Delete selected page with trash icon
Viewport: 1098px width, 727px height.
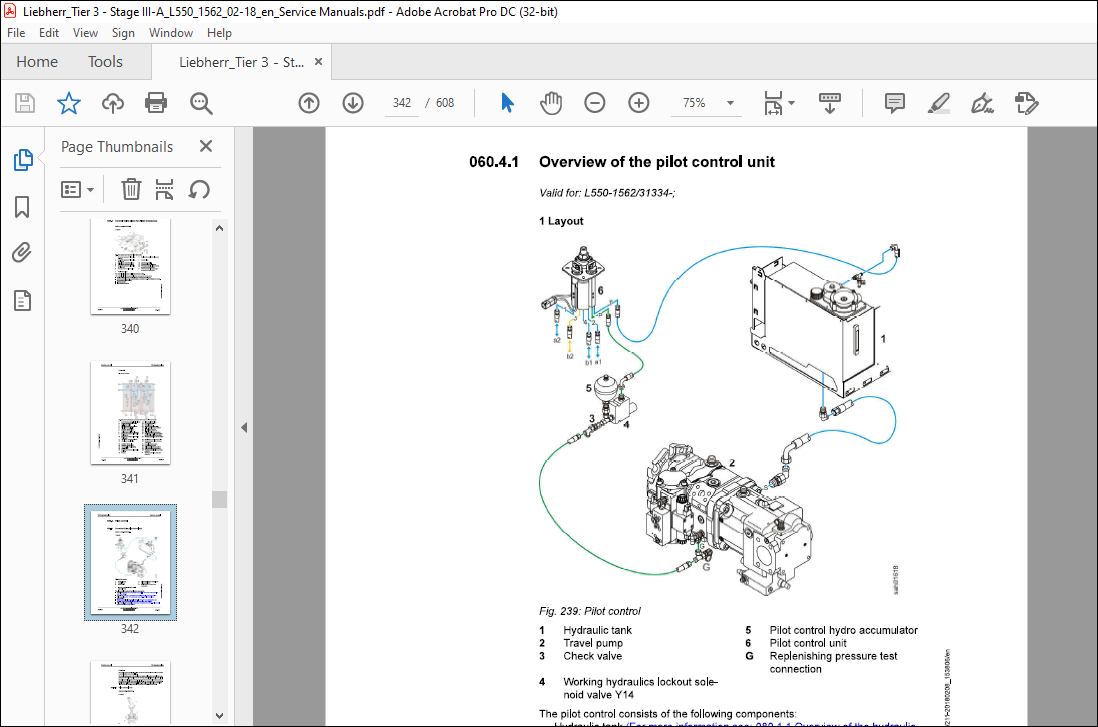[131, 189]
